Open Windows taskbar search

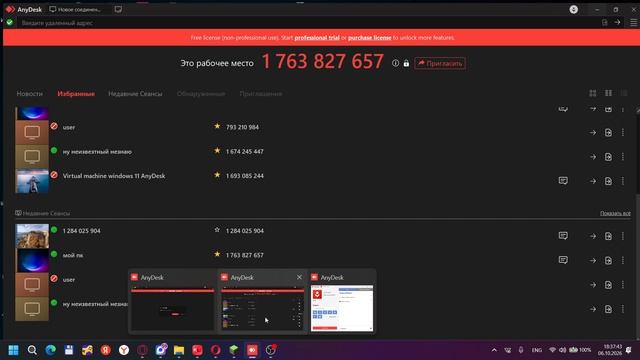tap(32, 350)
